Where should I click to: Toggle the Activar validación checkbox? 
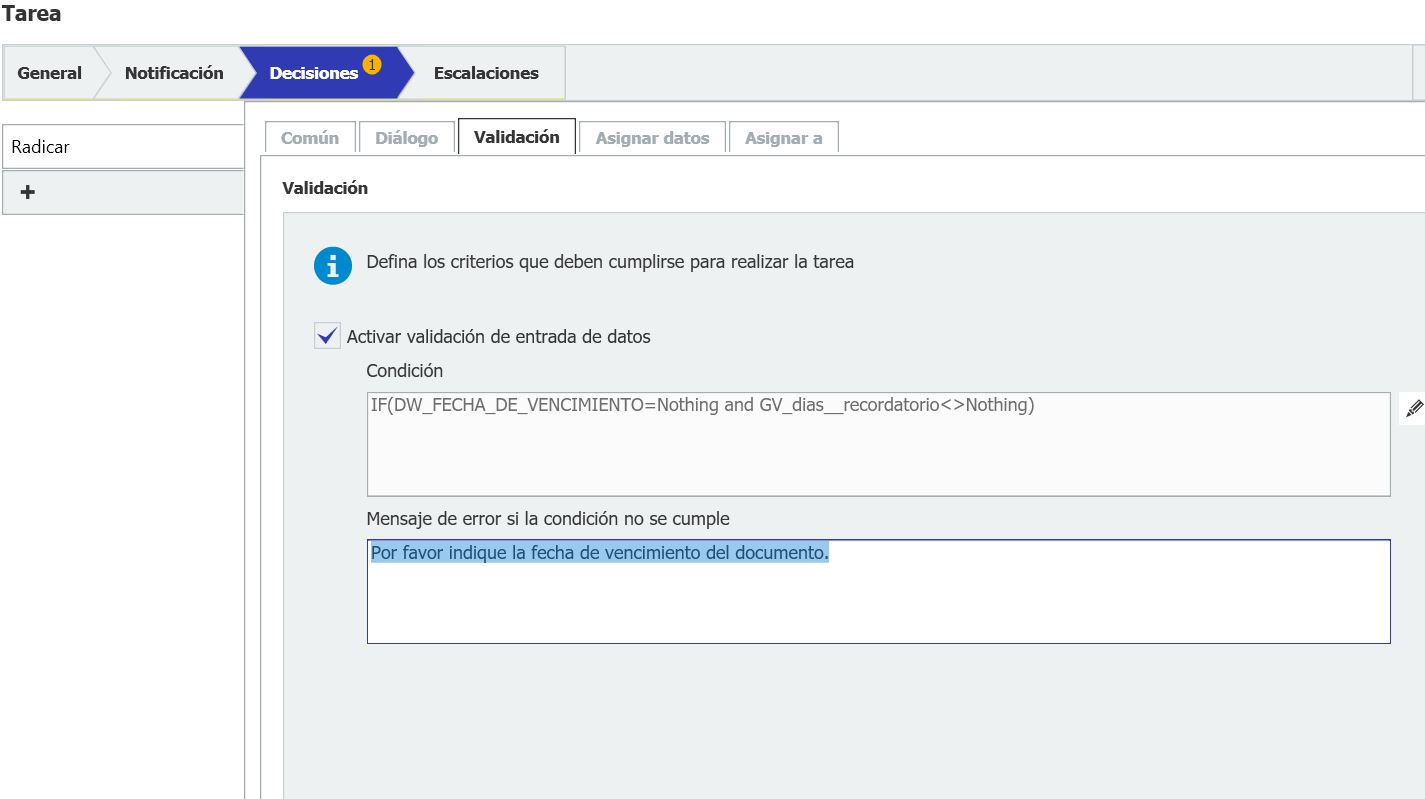pos(327,336)
